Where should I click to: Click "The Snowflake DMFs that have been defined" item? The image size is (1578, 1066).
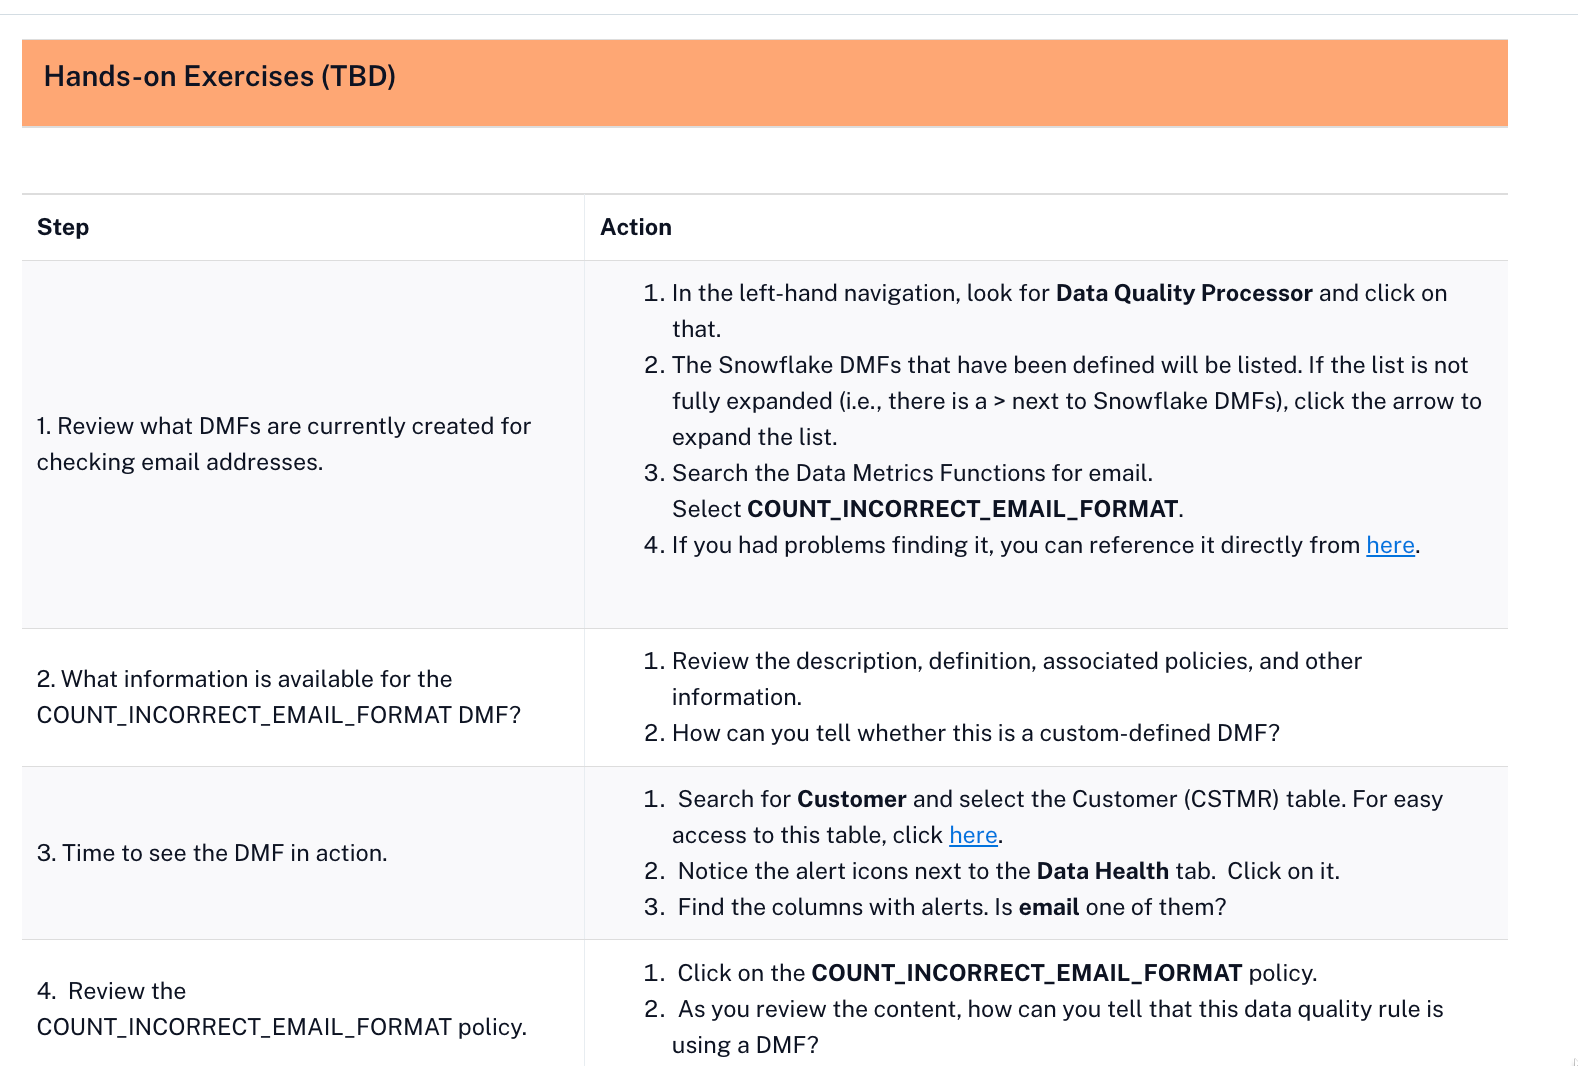tap(1070, 365)
